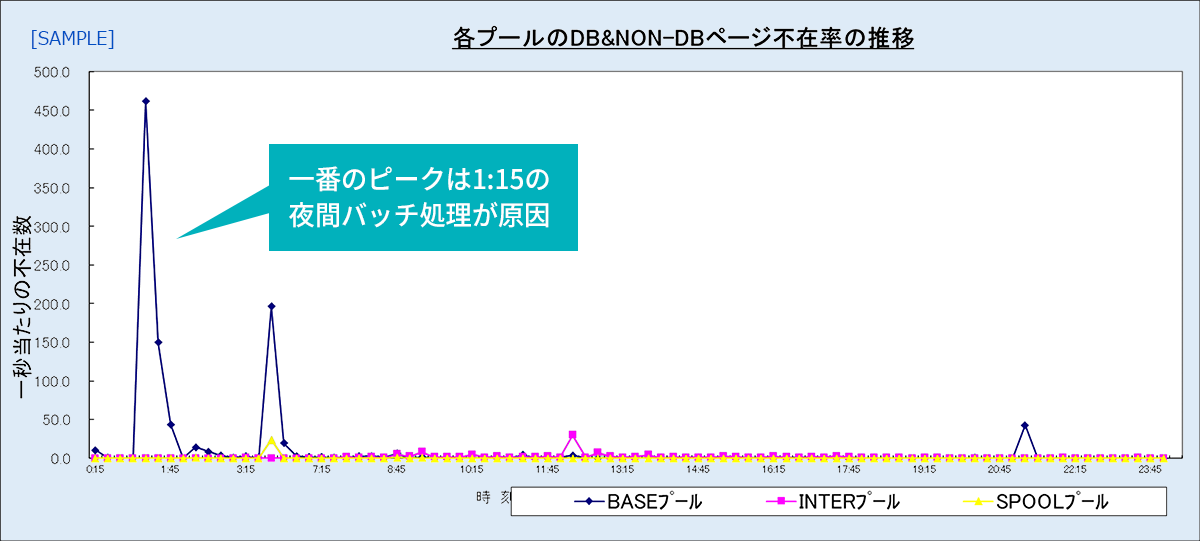
Task: Click x-axis label 10:15
Action: [472, 469]
